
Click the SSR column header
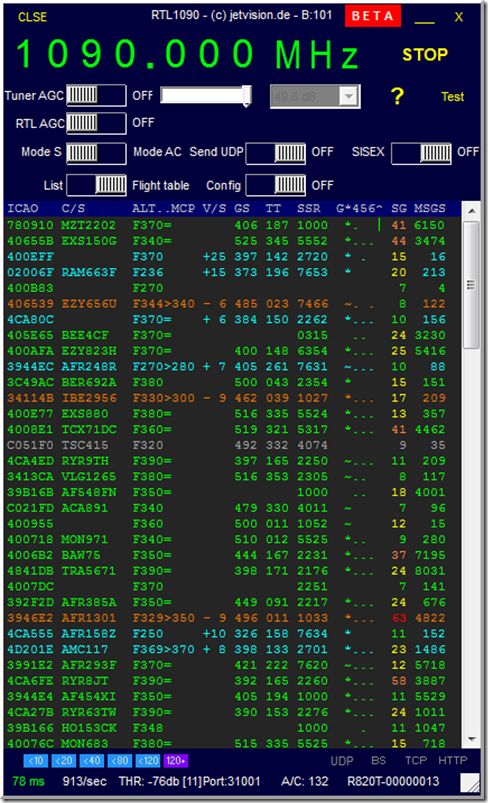tap(309, 208)
